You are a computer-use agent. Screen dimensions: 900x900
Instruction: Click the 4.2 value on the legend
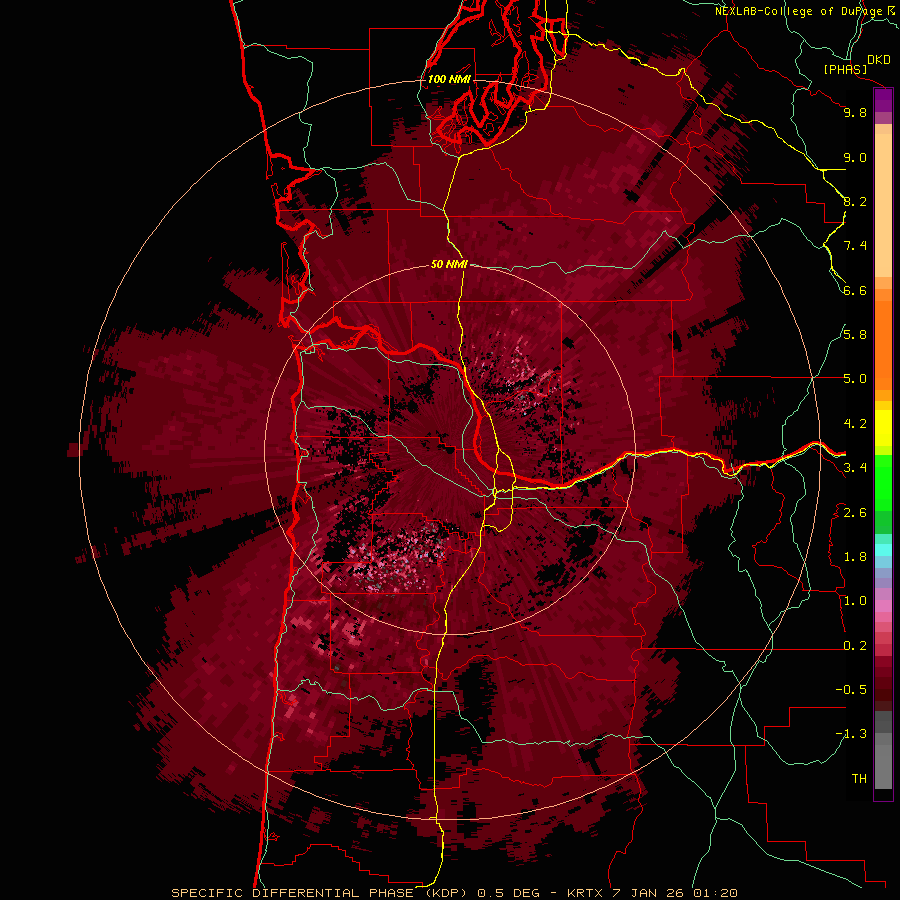855,424
